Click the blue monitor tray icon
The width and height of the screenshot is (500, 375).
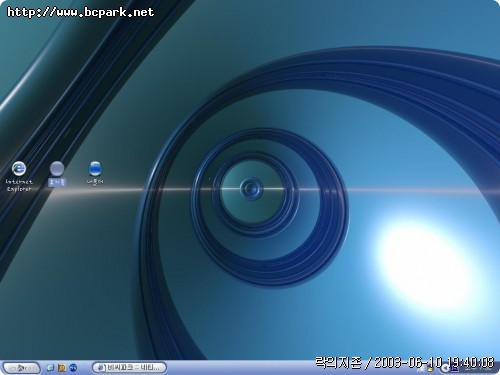(455, 369)
